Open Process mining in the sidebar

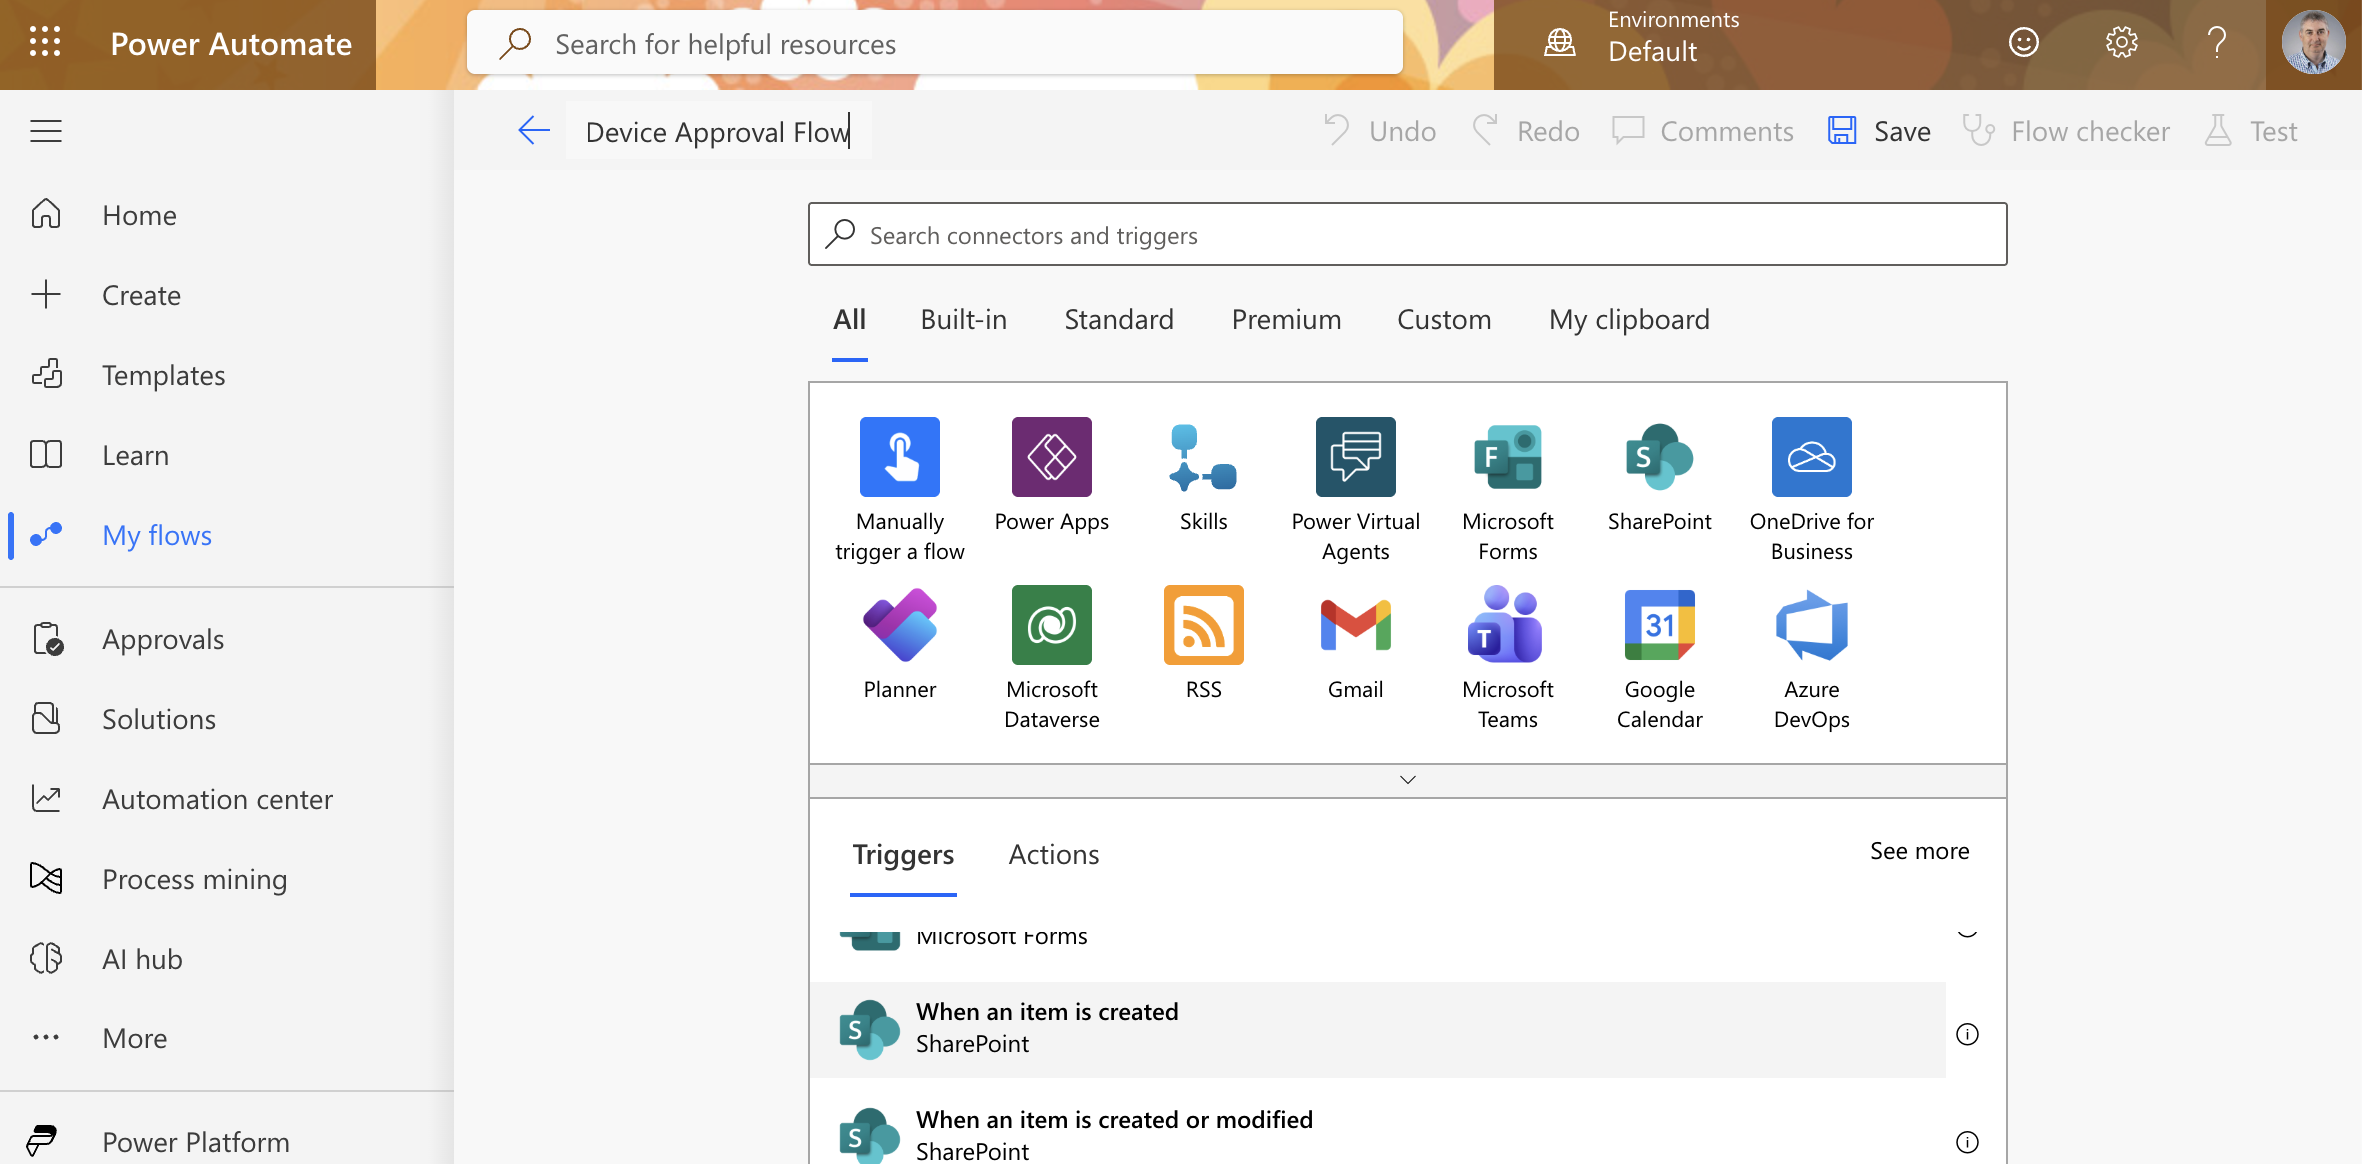[194, 879]
